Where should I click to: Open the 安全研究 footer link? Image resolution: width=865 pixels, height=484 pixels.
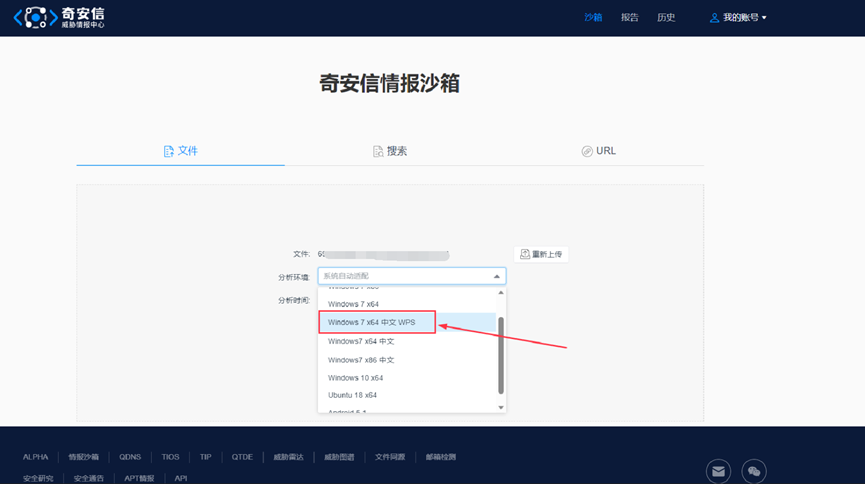click(x=38, y=478)
